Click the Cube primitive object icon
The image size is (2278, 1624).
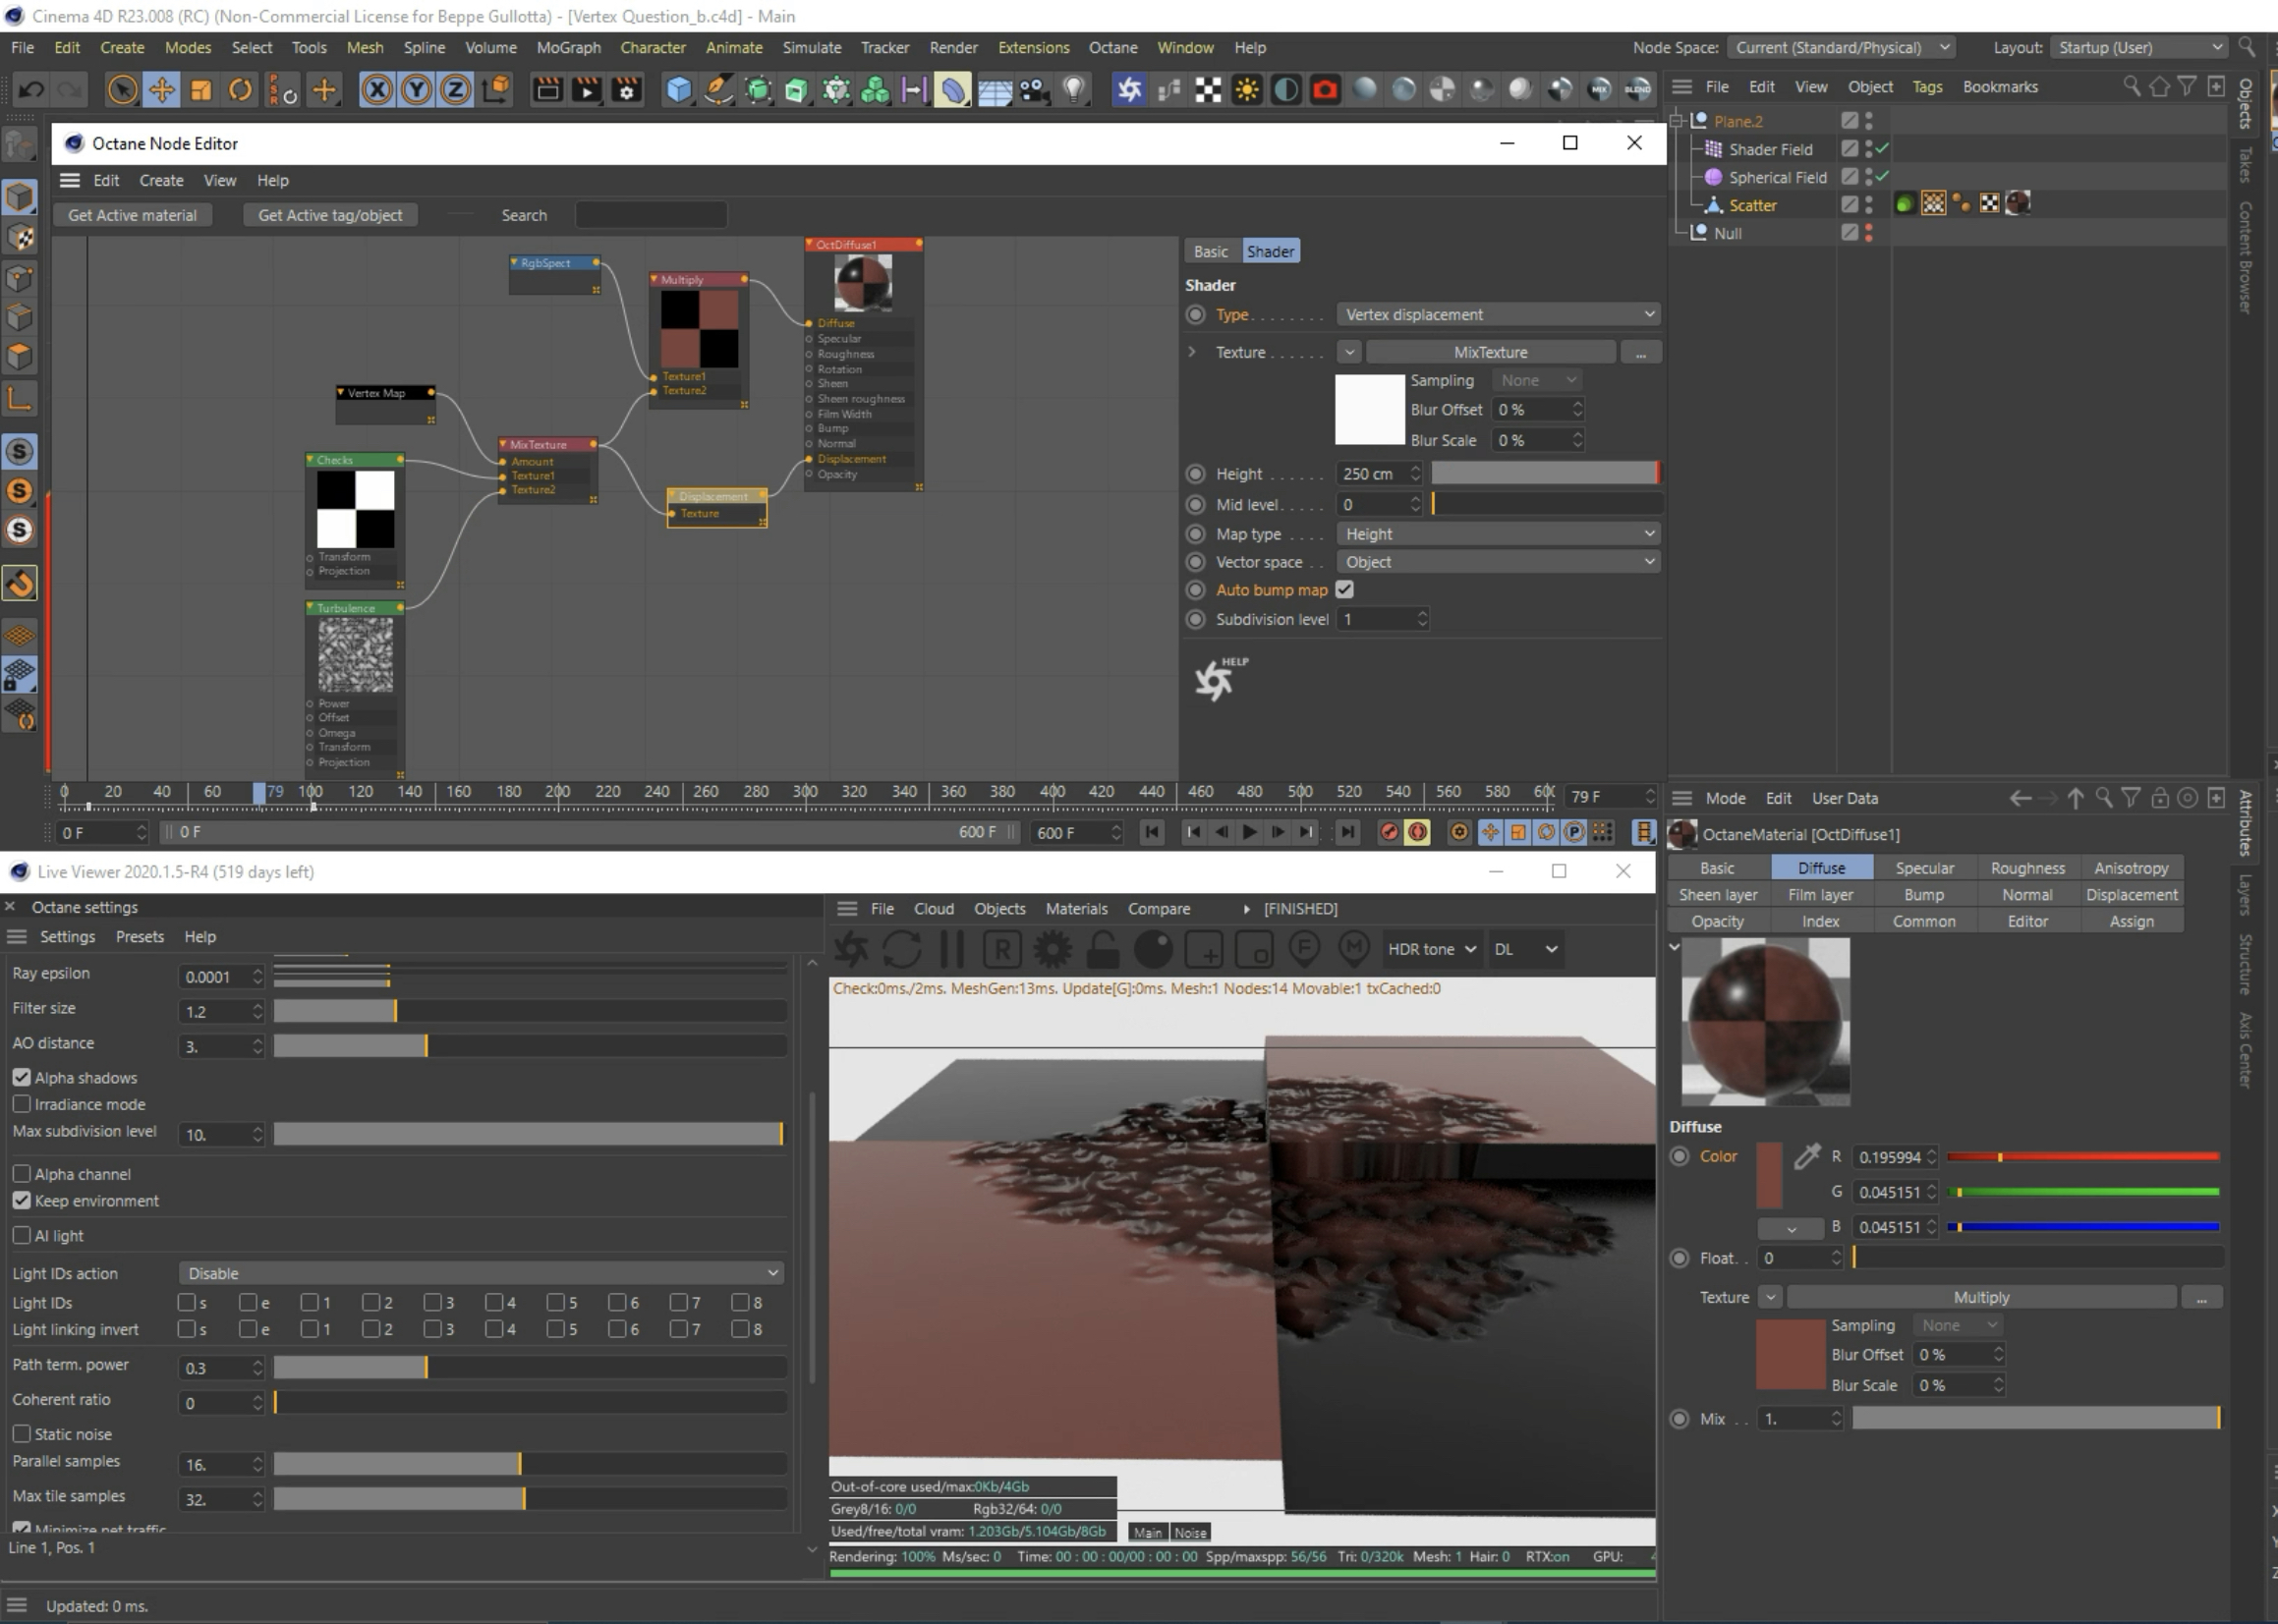679,91
